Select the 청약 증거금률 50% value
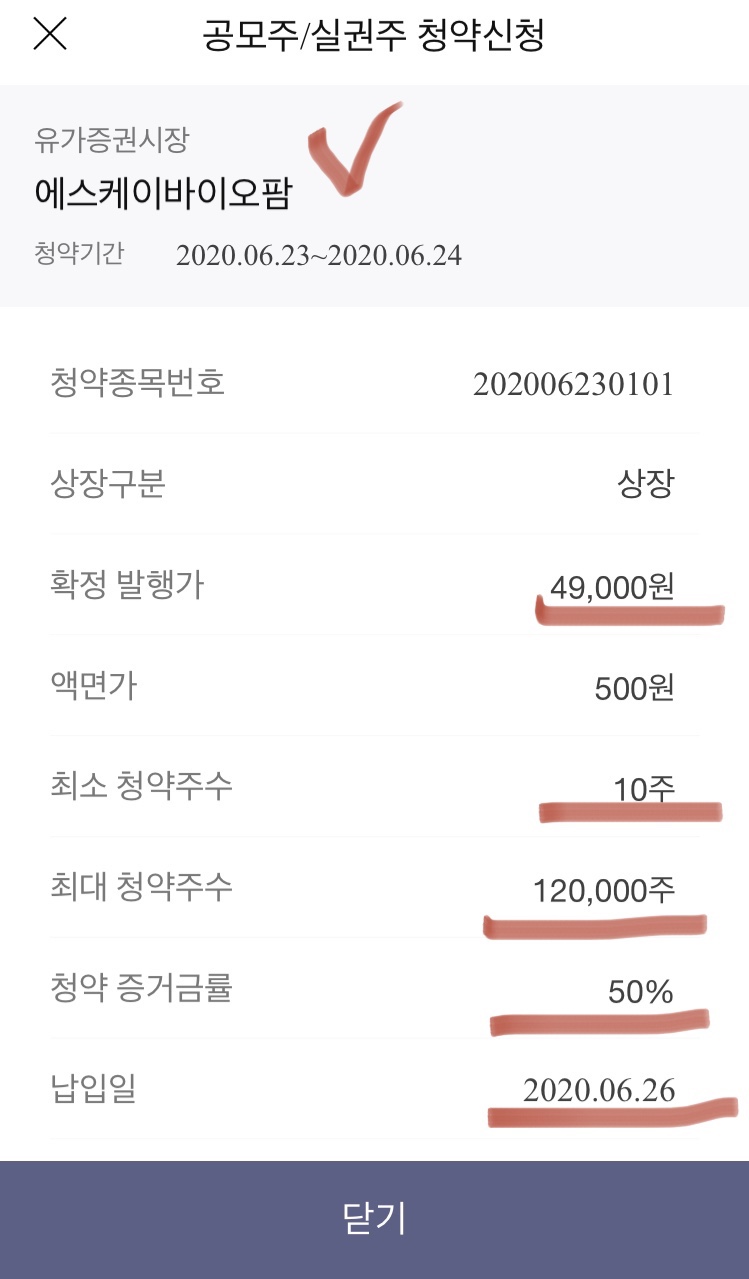This screenshot has width=749, height=1279. [x=640, y=992]
